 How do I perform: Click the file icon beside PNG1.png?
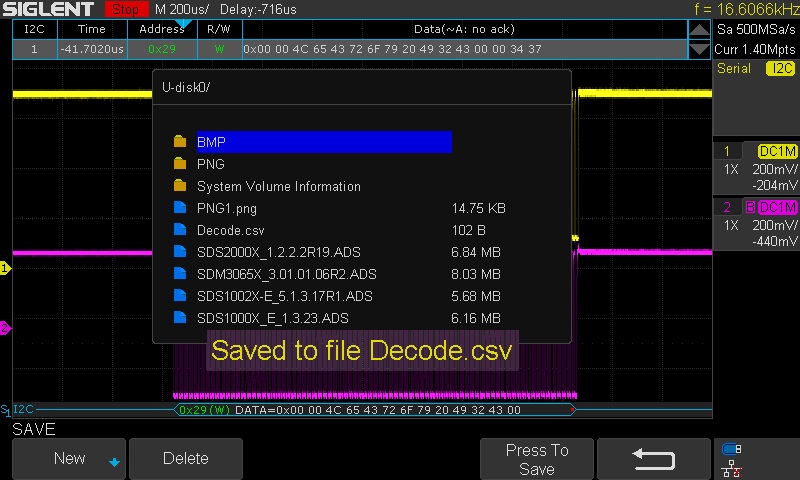(x=180, y=208)
